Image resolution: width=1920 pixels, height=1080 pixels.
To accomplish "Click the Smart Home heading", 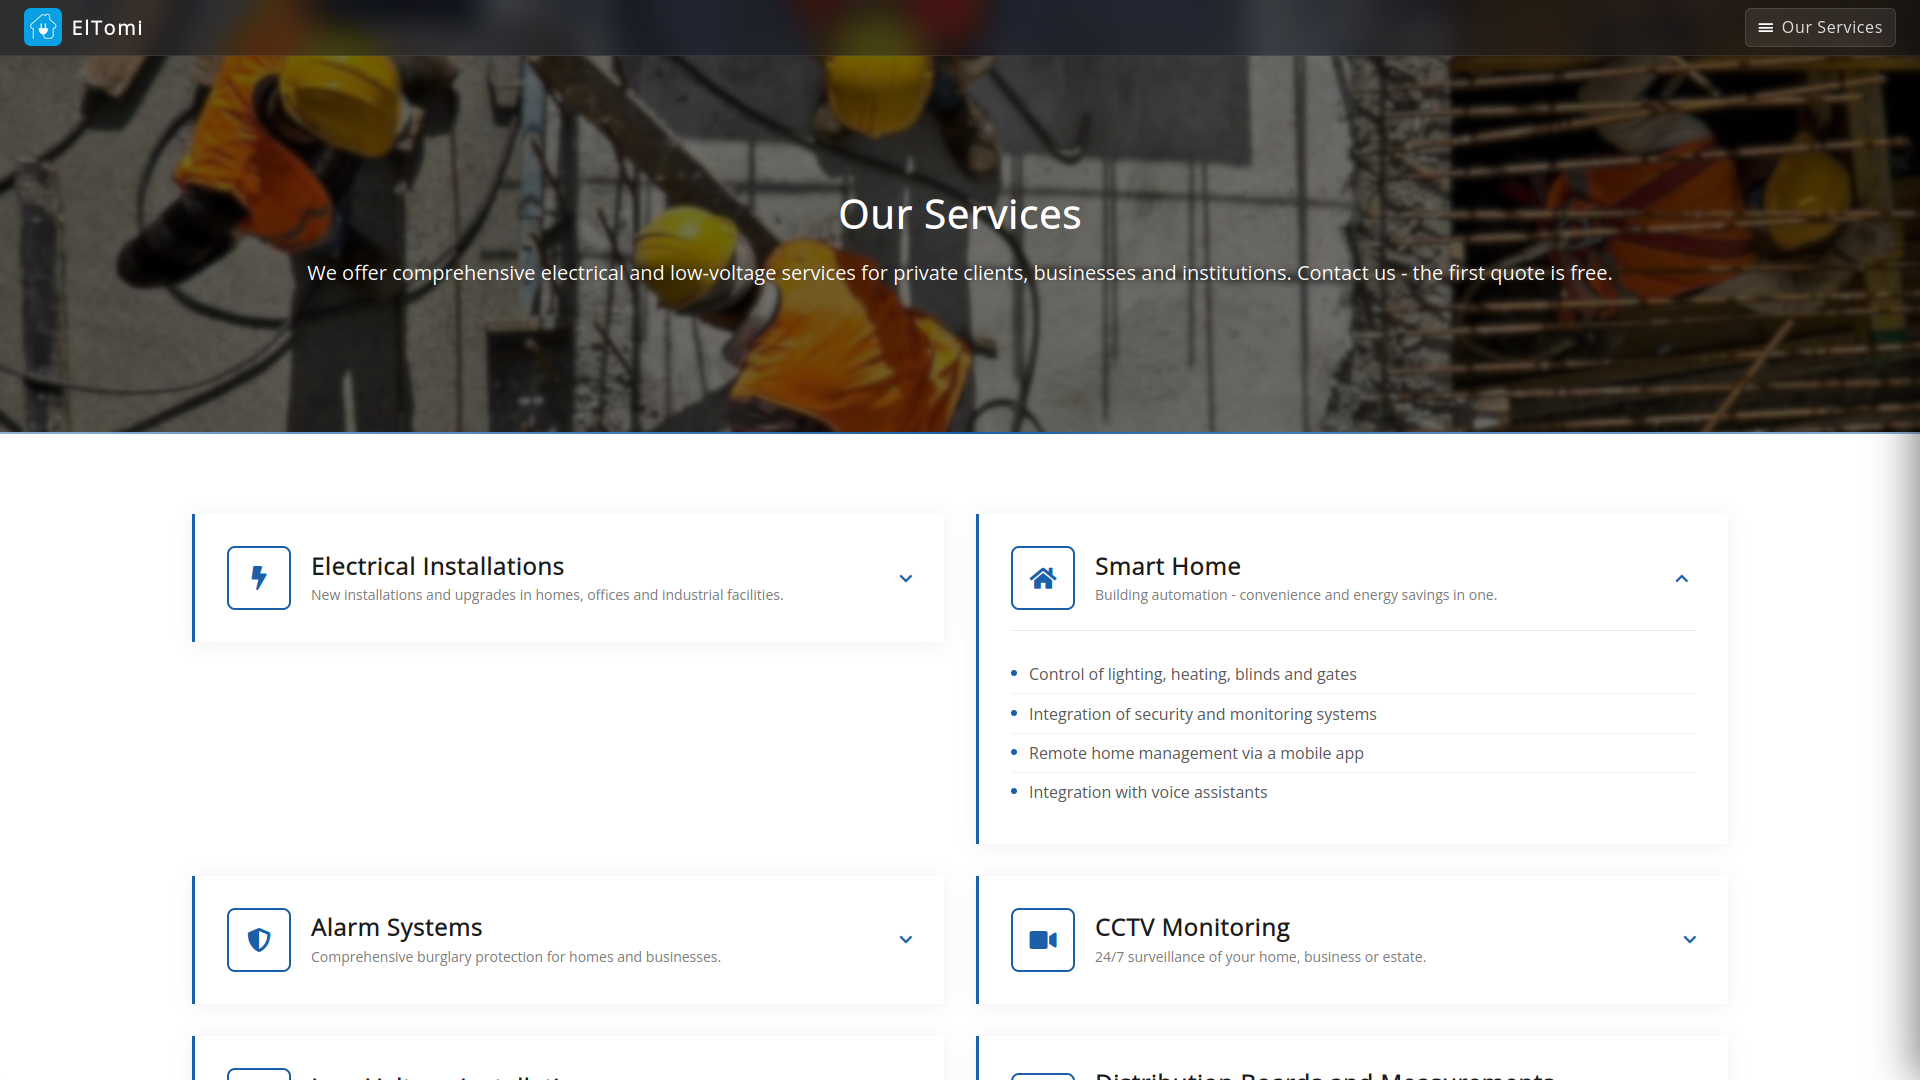I will click(1167, 566).
